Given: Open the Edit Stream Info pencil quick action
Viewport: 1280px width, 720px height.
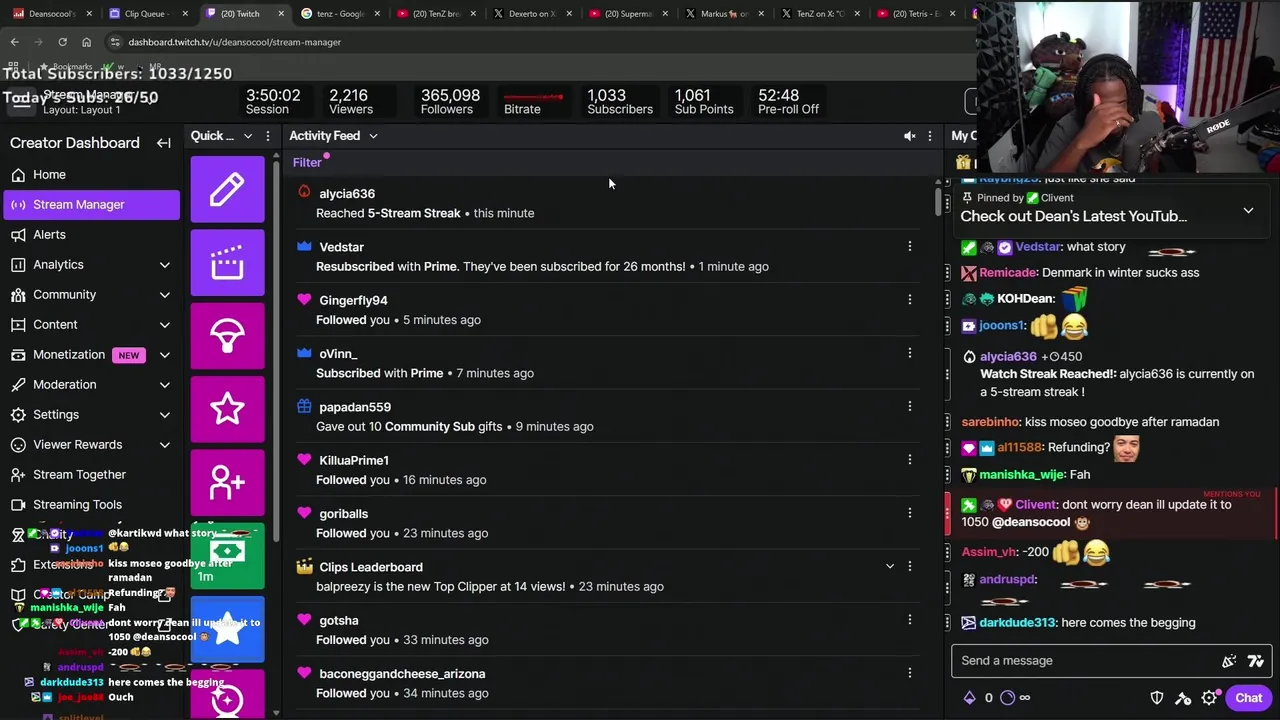Looking at the screenshot, I should pos(227,189).
